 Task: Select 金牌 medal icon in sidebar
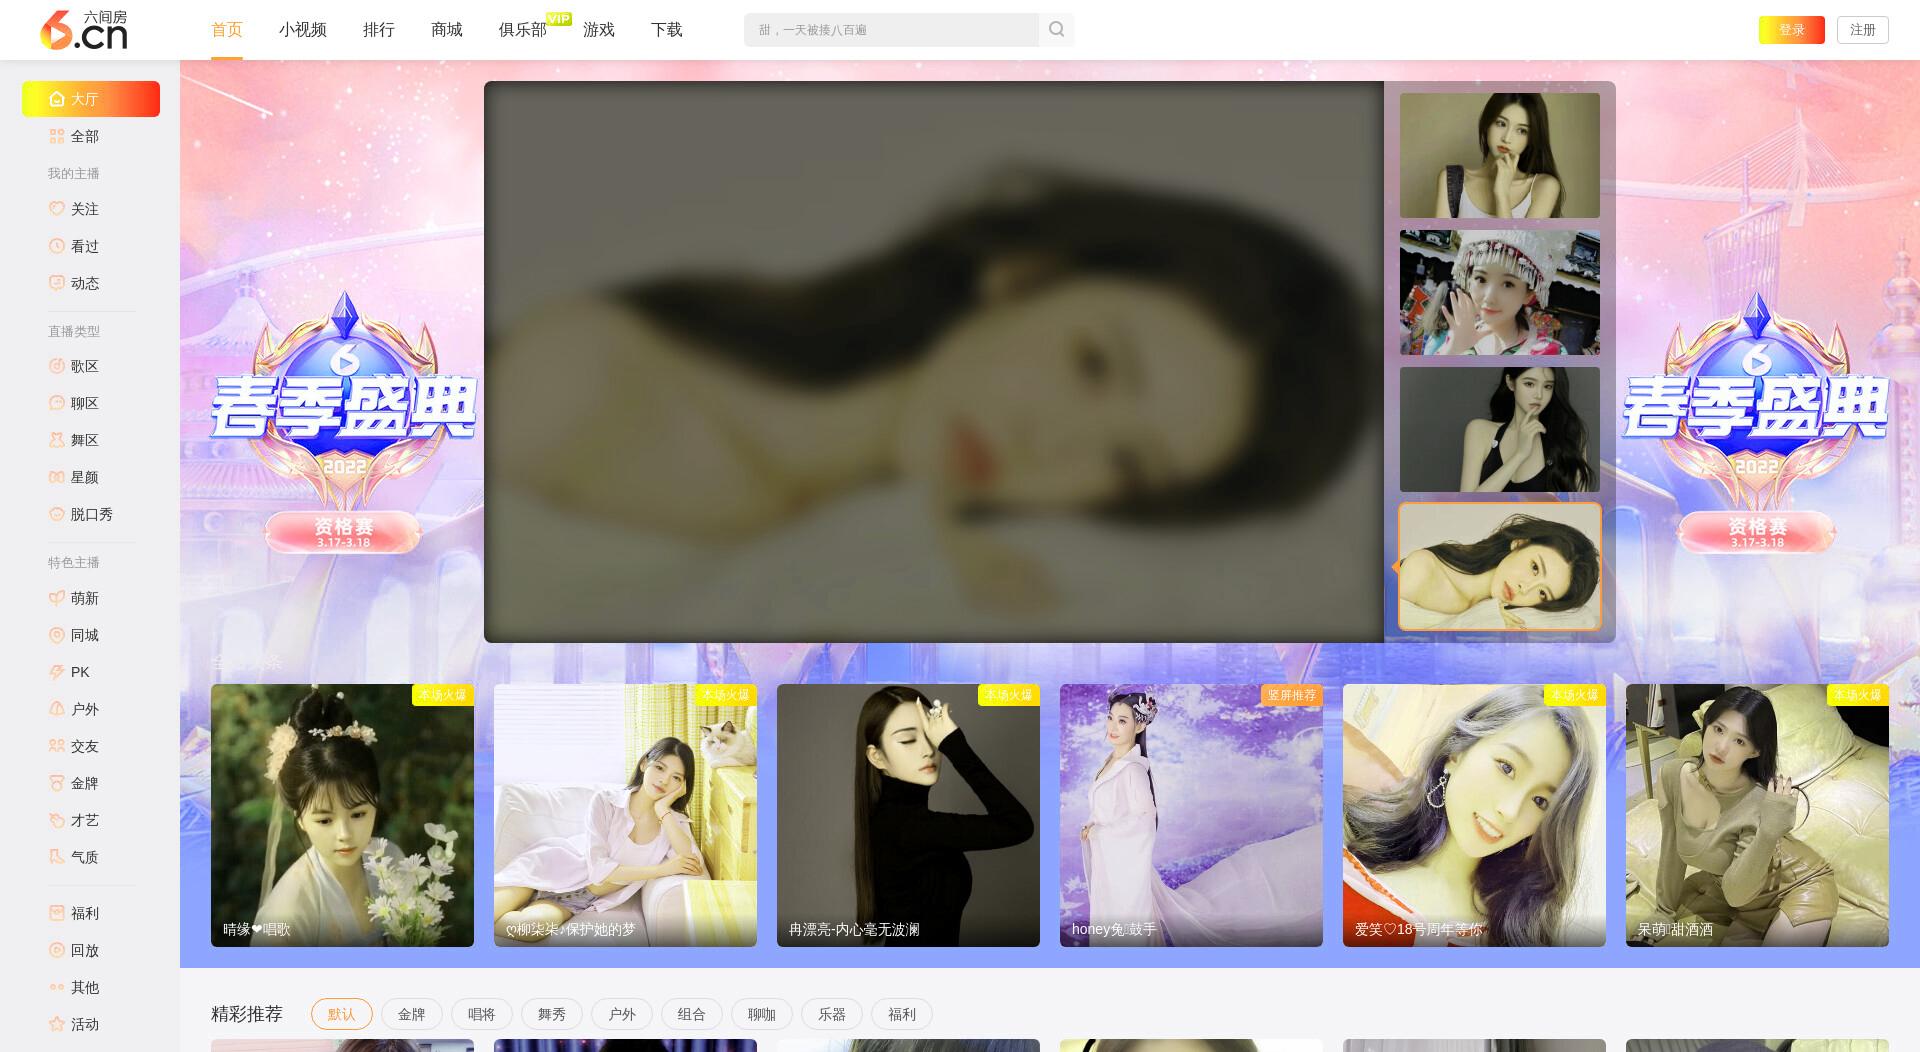tap(57, 783)
